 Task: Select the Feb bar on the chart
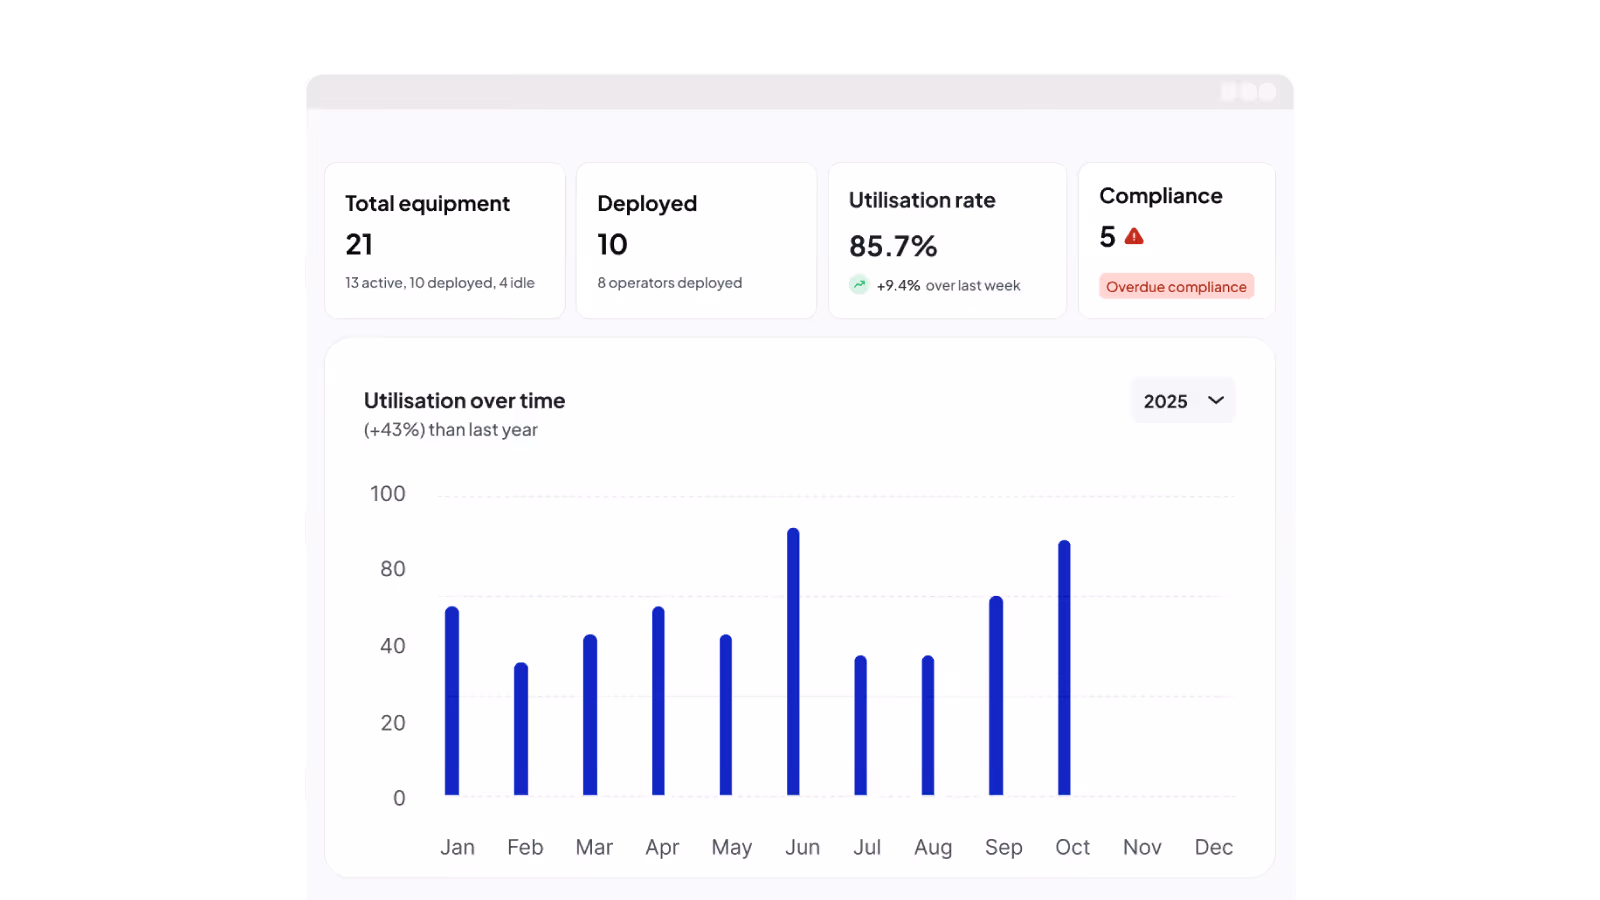(x=521, y=728)
